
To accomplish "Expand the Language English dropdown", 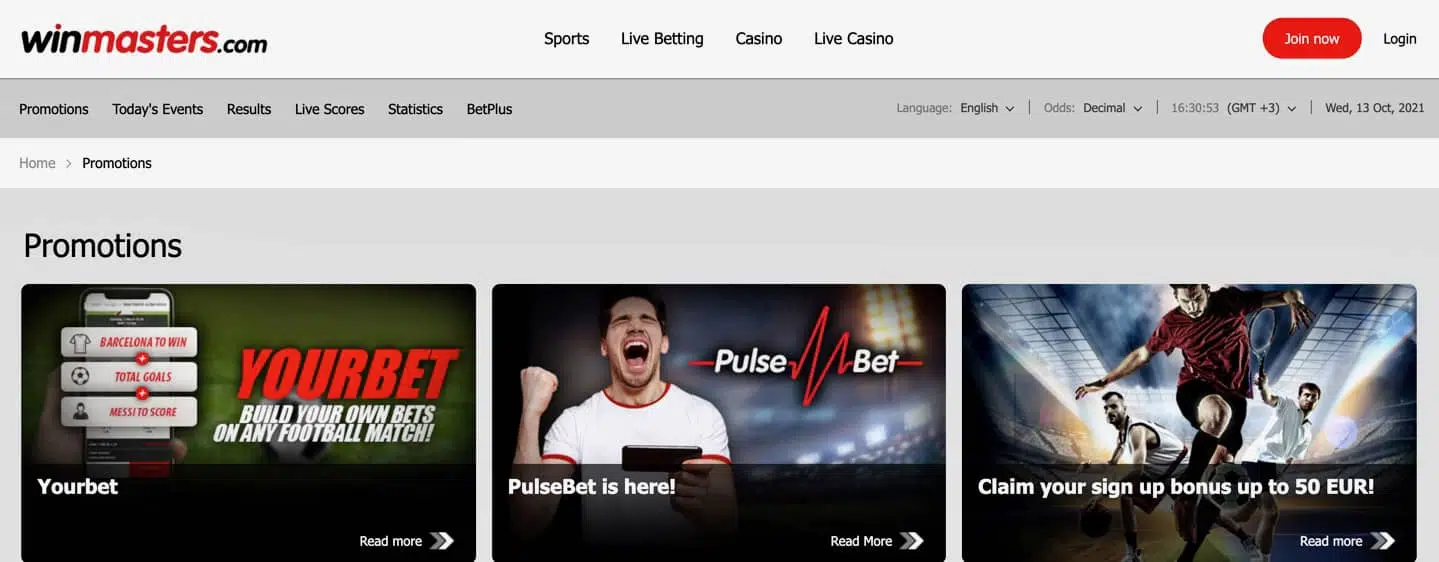I will point(987,108).
